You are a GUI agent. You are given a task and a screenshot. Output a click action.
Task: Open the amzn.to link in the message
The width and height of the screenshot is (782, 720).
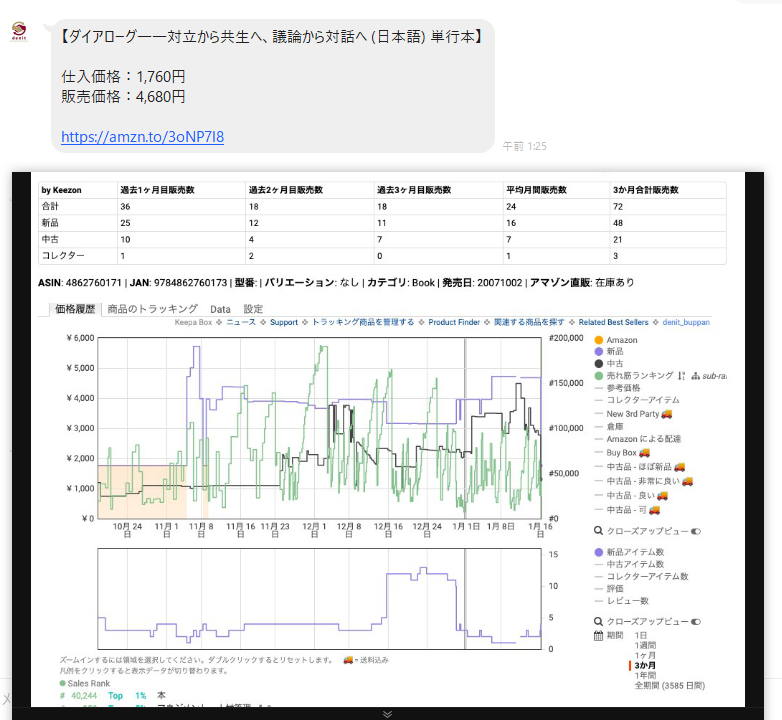coord(142,137)
